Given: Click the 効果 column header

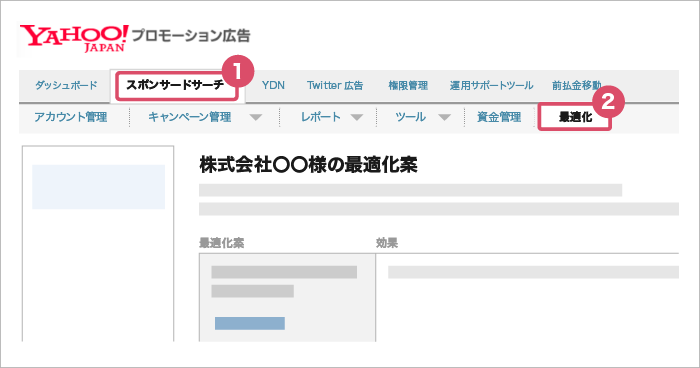Looking at the screenshot, I should coord(387,243).
